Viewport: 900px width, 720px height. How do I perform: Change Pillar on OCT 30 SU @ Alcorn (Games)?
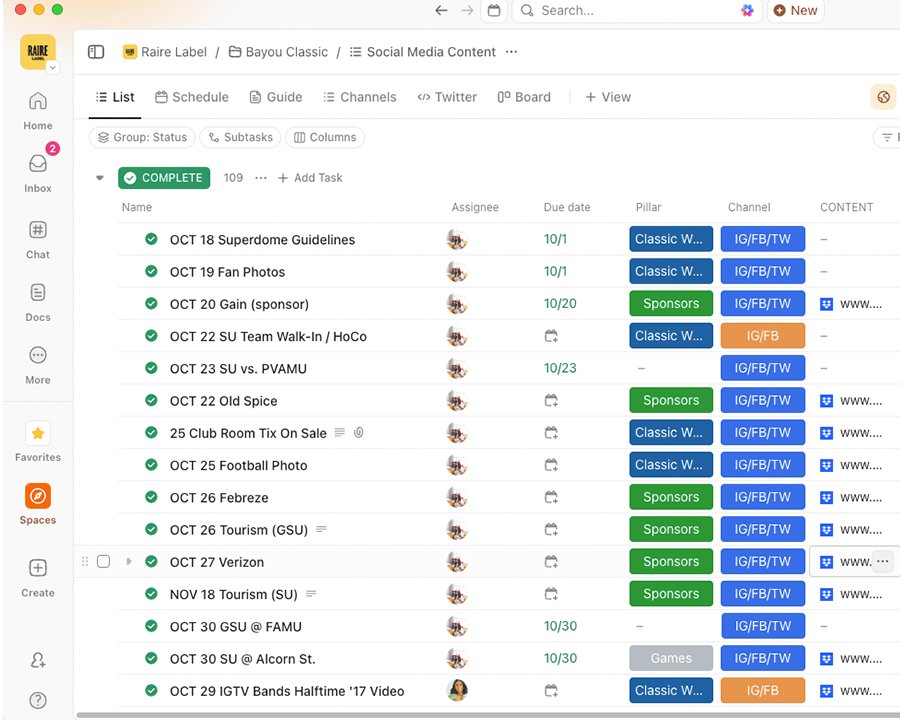coord(671,658)
